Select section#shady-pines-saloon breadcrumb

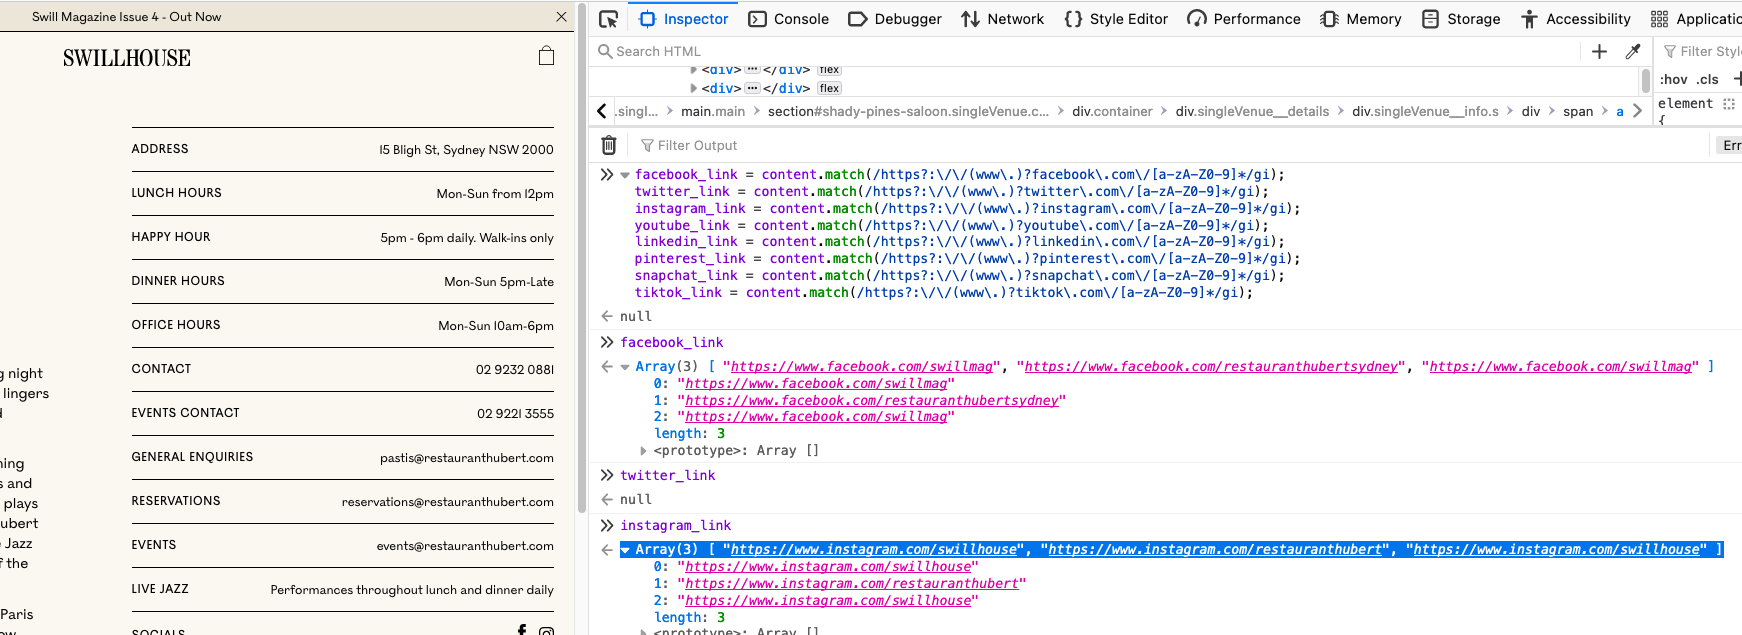908,111
